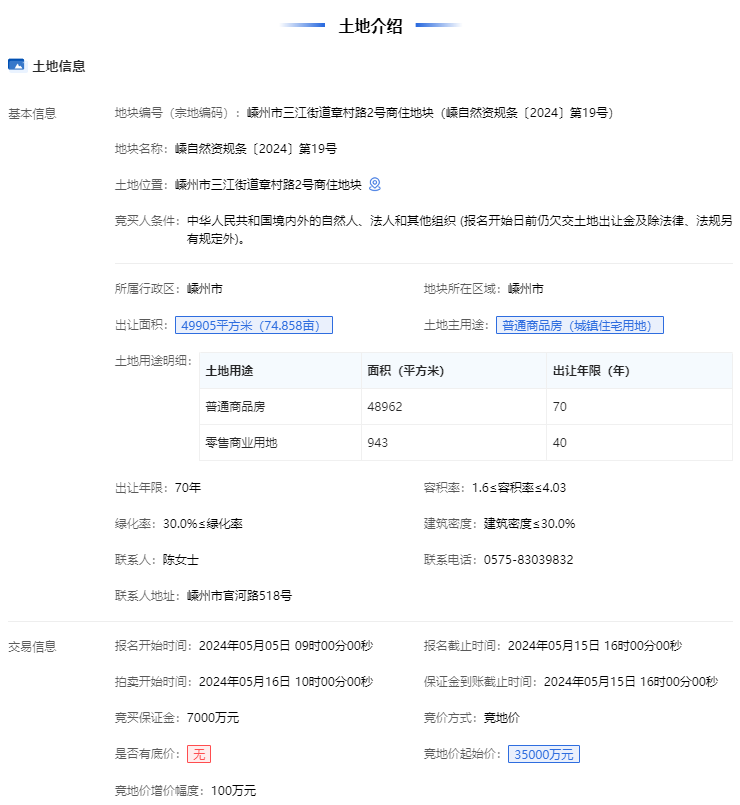This screenshot has width=740, height=805.
Task: Click the address 嵊州市官河路518号
Action: point(240,596)
